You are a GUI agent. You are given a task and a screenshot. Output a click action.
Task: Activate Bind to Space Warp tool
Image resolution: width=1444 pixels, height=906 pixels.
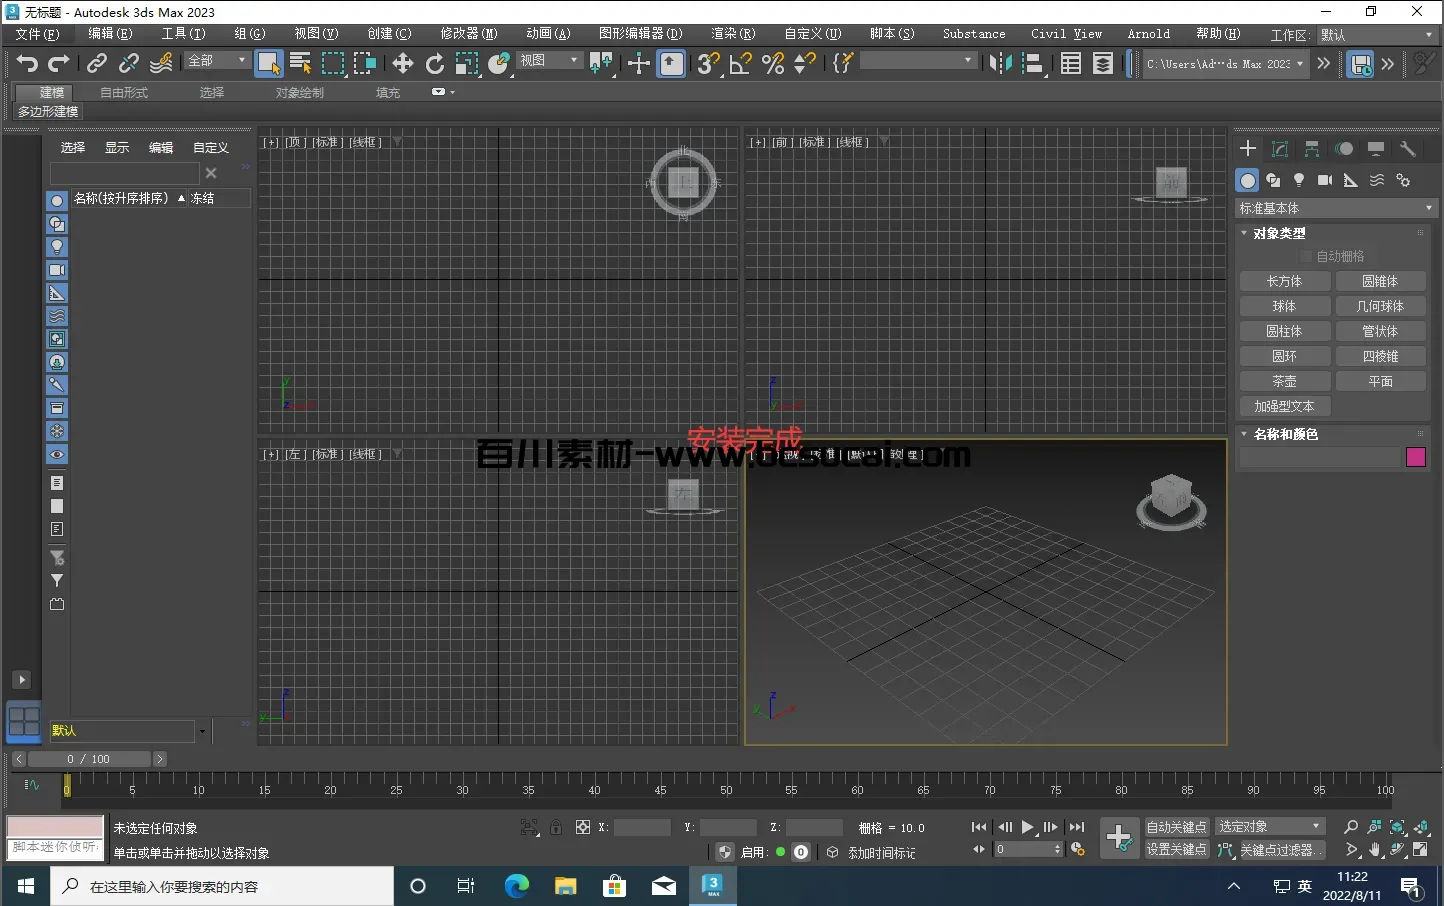[161, 63]
